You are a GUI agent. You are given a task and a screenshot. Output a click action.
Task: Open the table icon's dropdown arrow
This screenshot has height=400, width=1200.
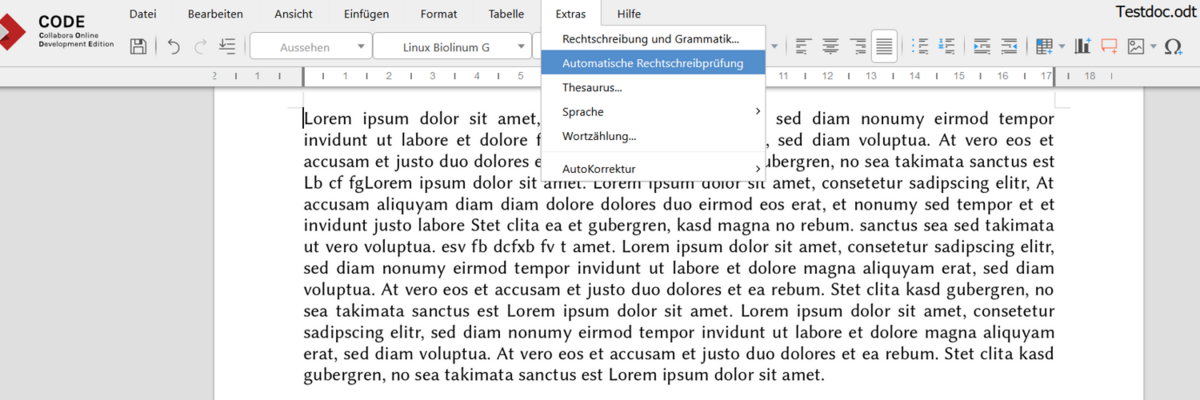tap(1060, 46)
